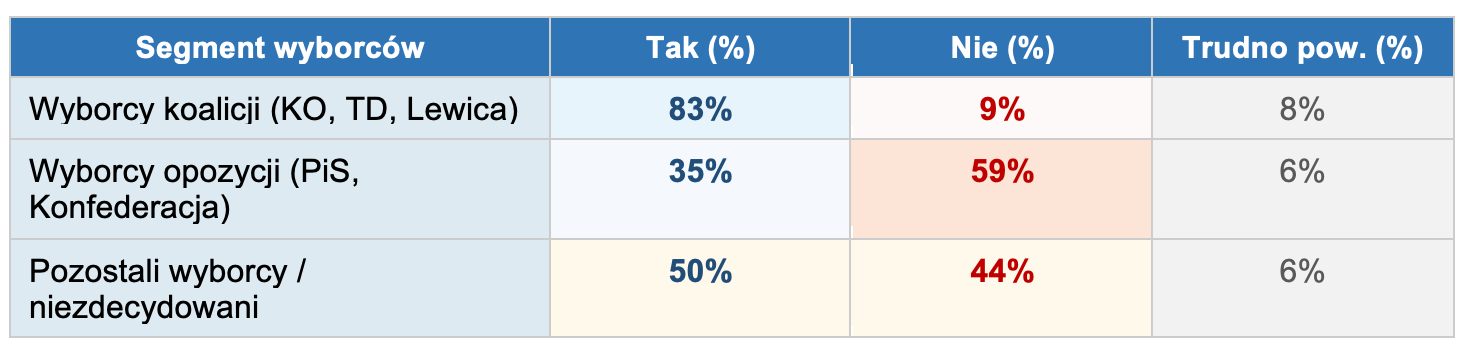Select the 'Trudno pow. (%)' column header
Image resolution: width=1480 pixels, height=363 pixels.
(x=1303, y=48)
